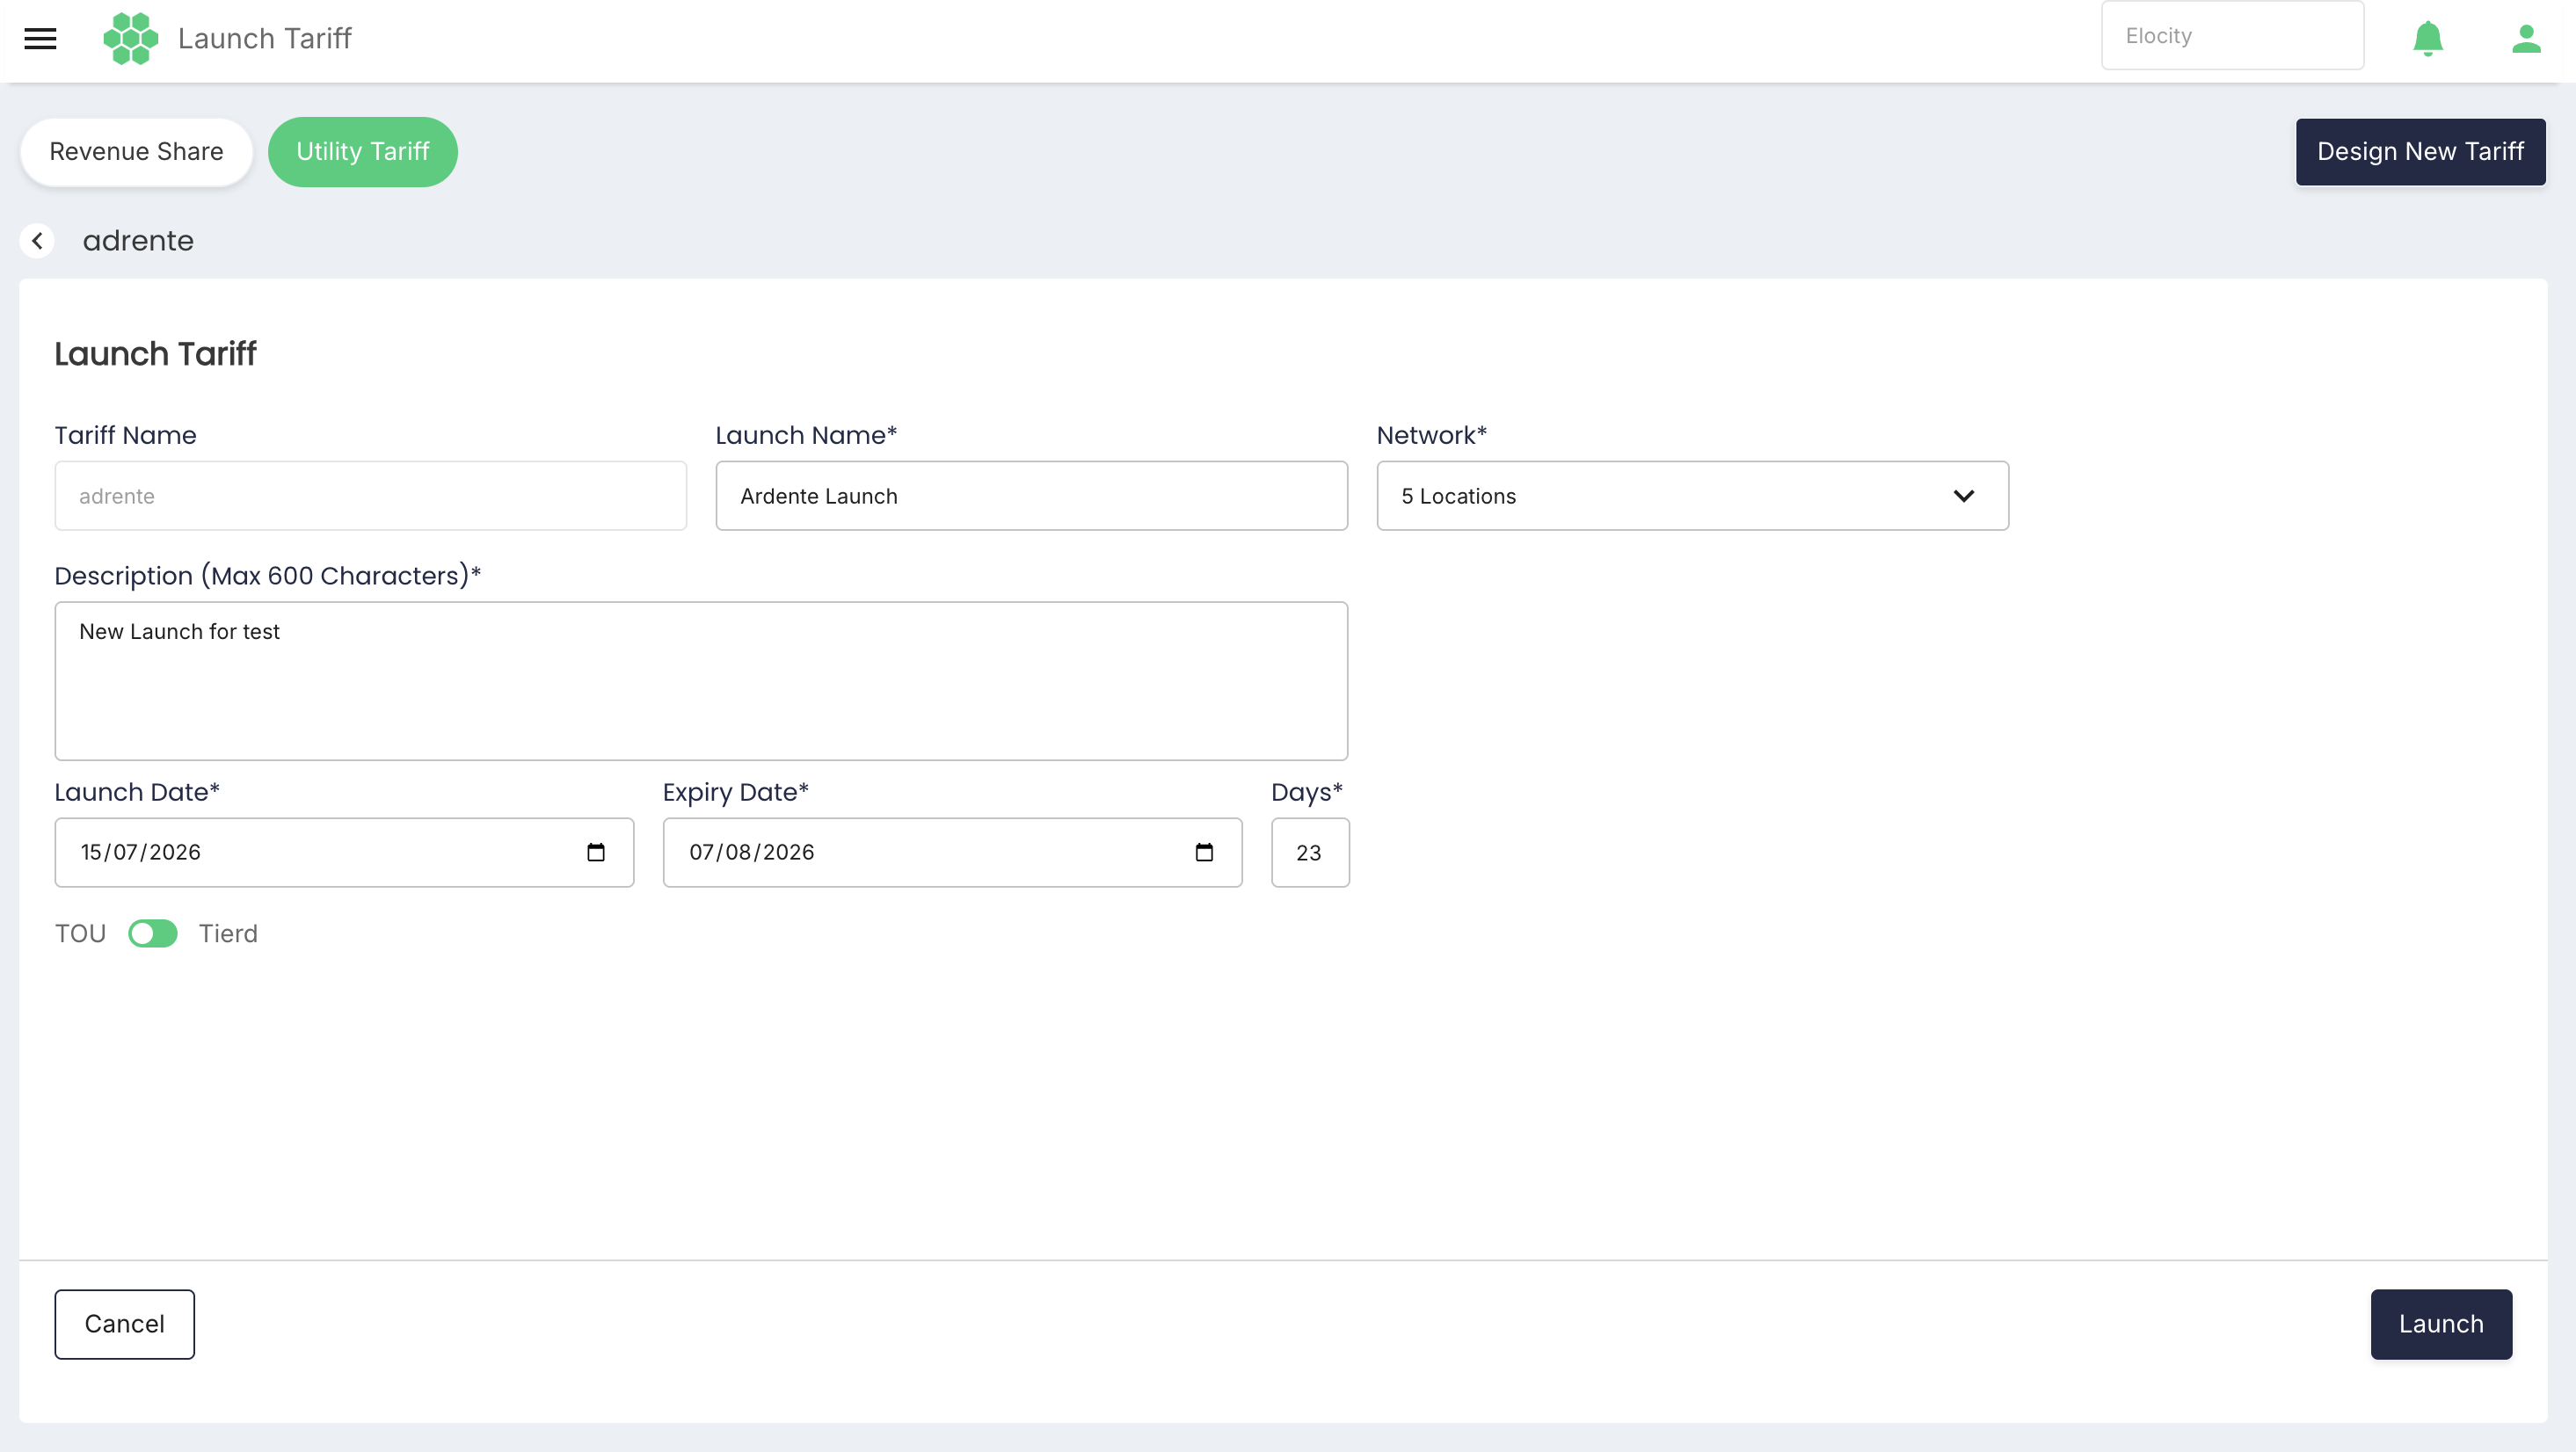Click the Tierd label beside the toggle
This screenshot has width=2576, height=1452.
pyautogui.click(x=228, y=934)
